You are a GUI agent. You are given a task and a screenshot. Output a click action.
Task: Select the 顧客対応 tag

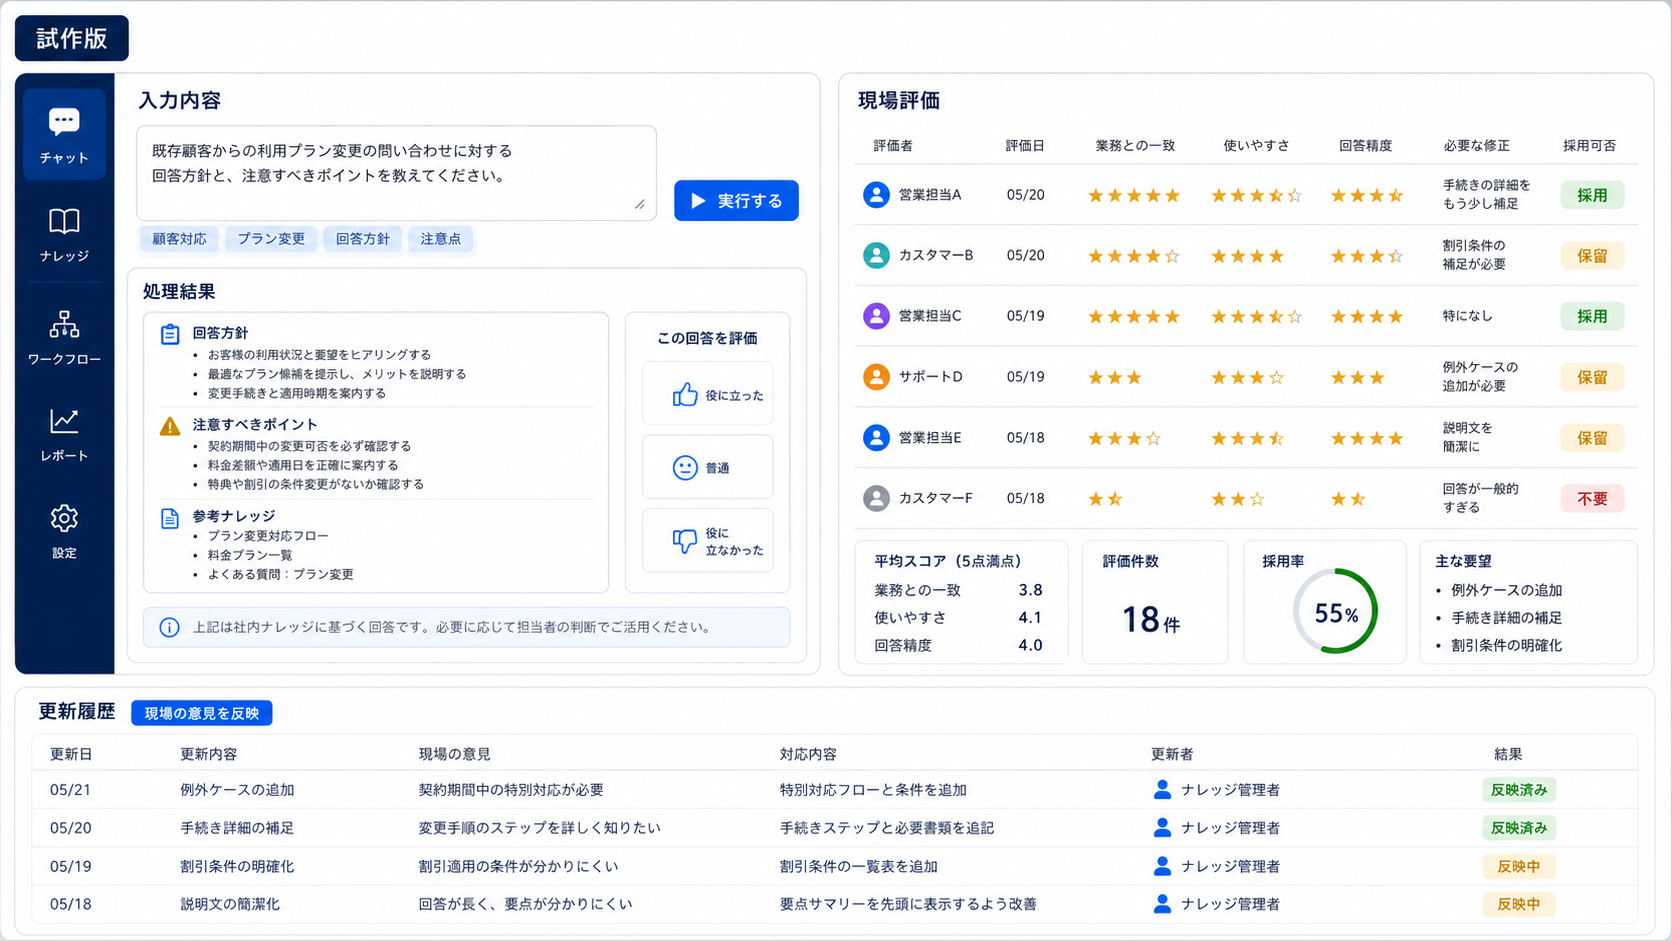point(179,239)
